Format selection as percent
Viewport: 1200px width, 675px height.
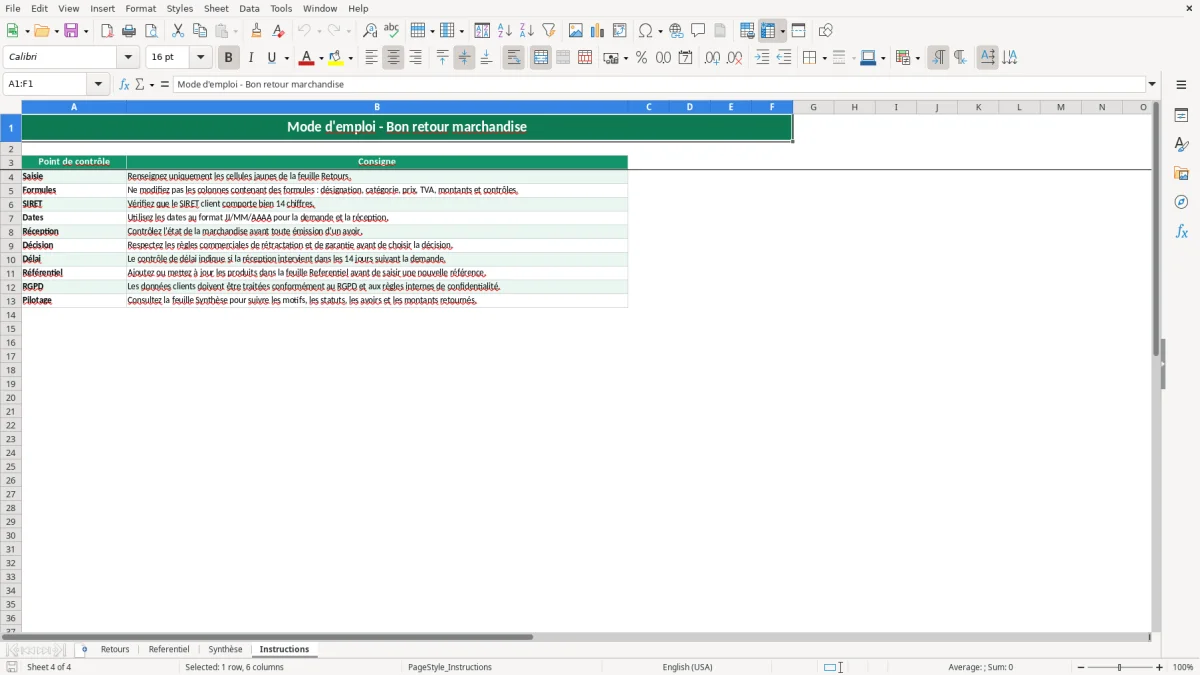641,58
